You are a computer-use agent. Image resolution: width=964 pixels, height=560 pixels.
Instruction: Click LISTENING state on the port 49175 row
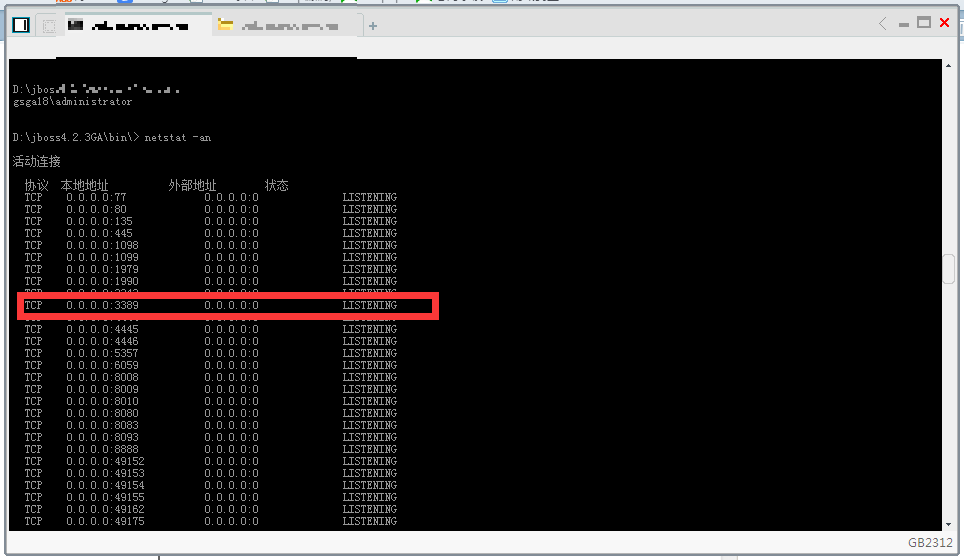[369, 521]
